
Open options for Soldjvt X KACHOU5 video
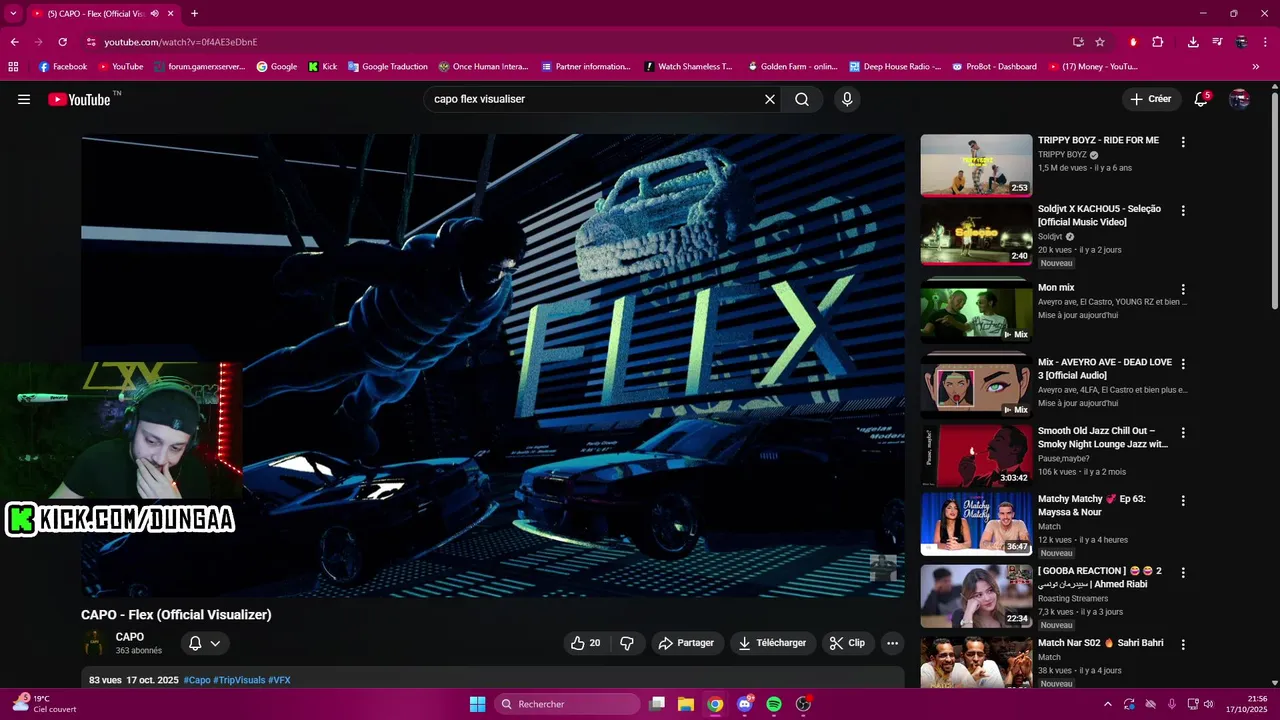coord(1183,211)
